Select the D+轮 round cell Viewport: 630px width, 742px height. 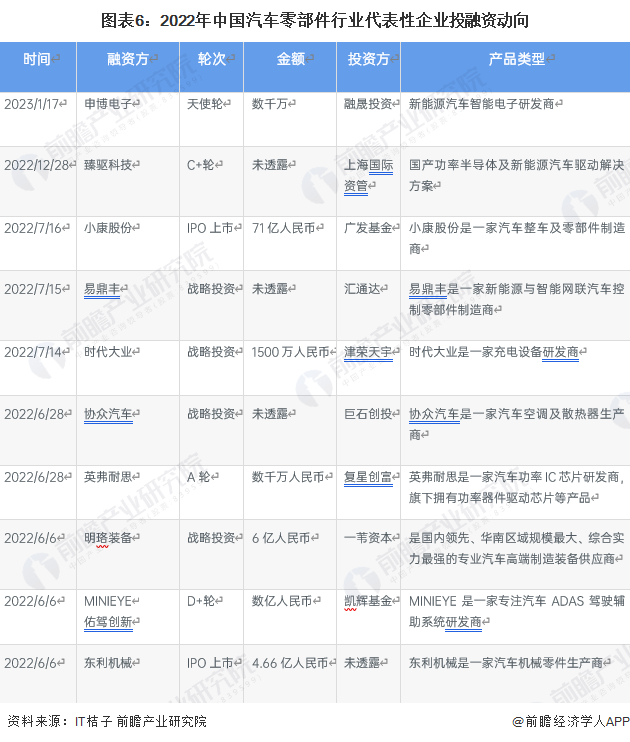tap(201, 601)
